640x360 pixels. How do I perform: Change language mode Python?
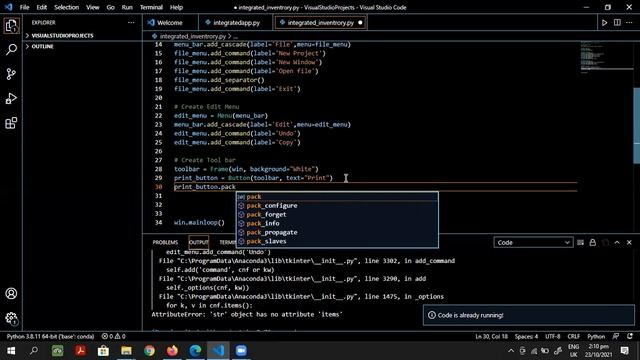(x=596, y=336)
